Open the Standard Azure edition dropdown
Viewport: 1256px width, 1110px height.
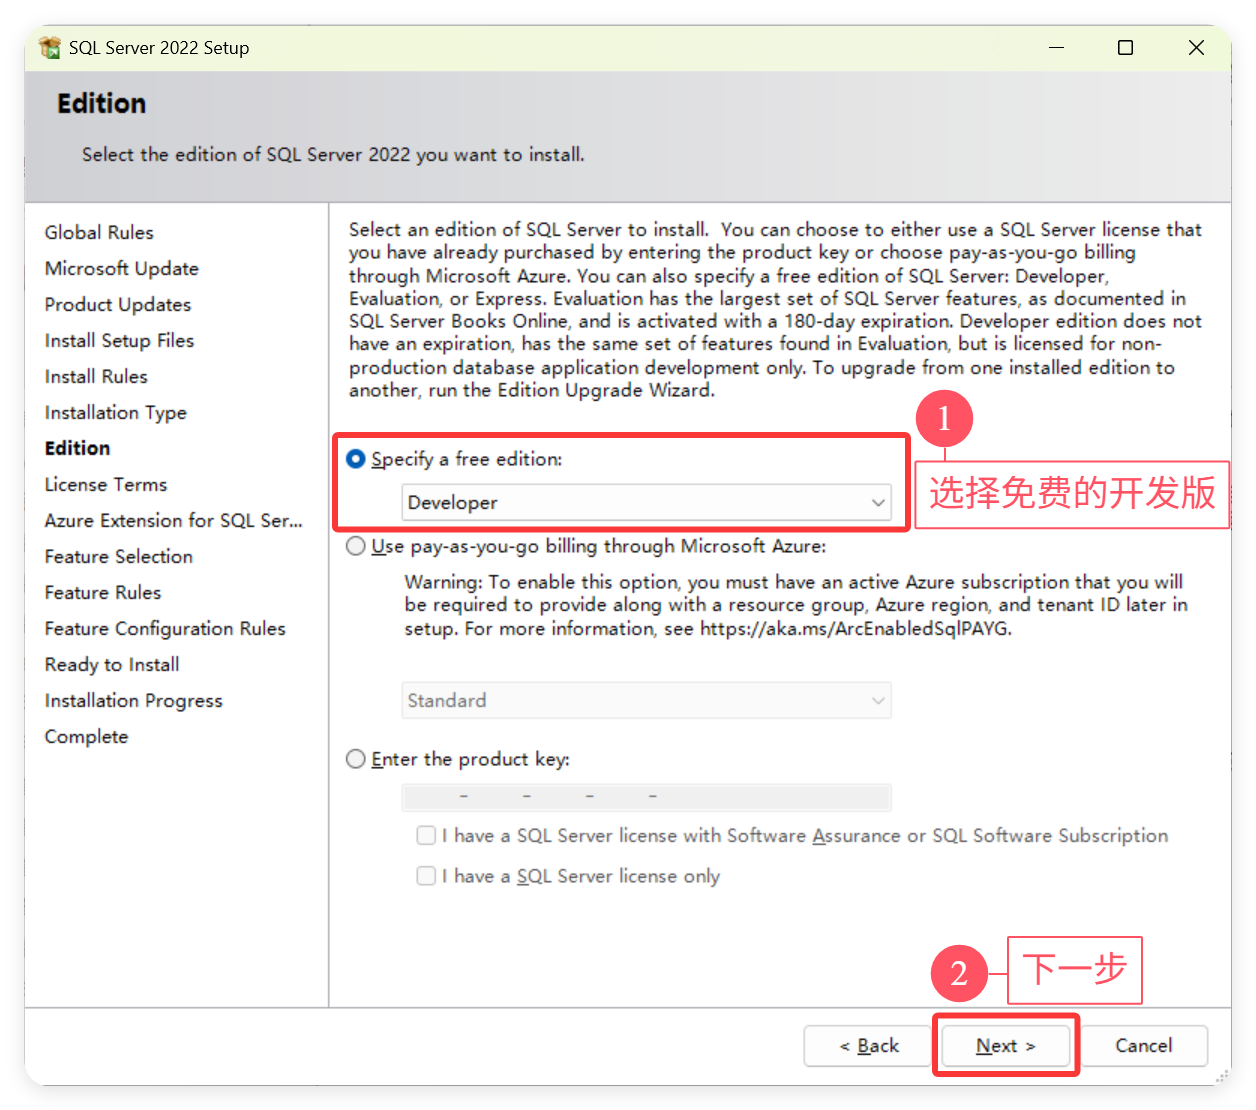coord(646,700)
